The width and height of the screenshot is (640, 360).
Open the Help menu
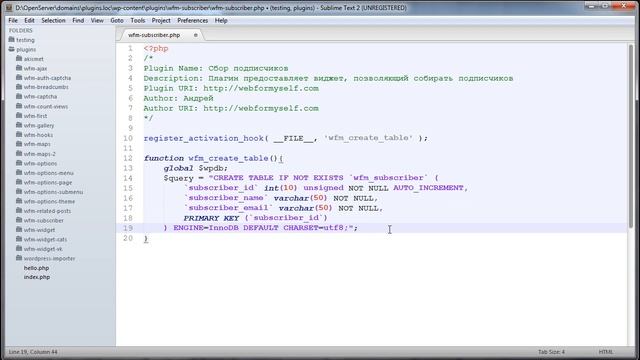tap(221, 20)
